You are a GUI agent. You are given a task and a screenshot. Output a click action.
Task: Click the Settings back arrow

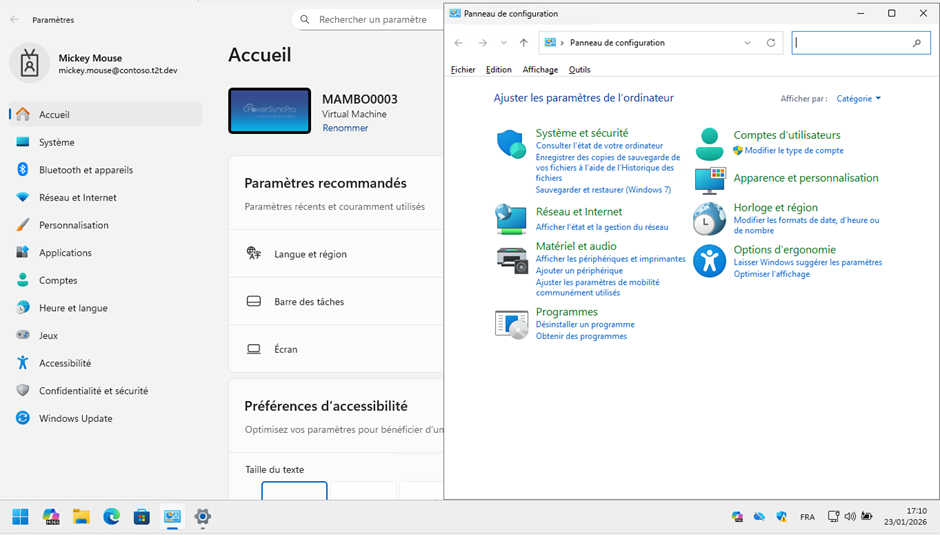[x=14, y=20]
